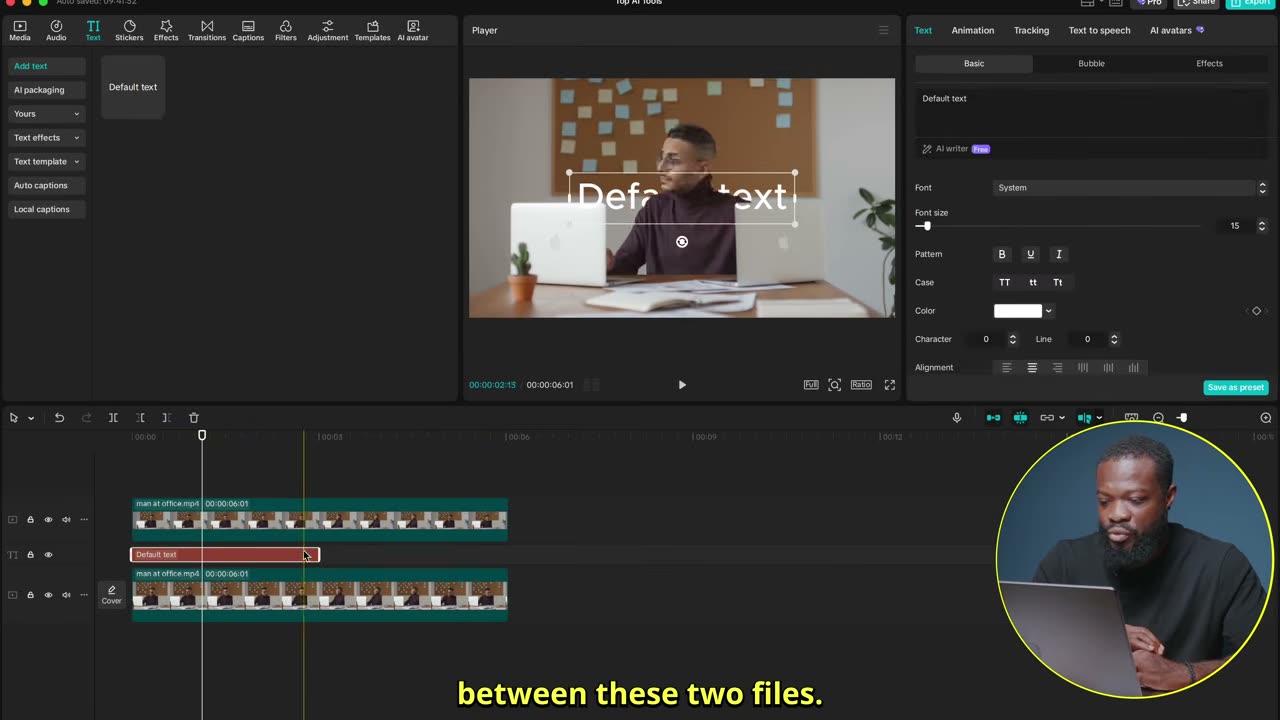1280x720 pixels.
Task: Toggle italic text pattern
Action: 1059,254
